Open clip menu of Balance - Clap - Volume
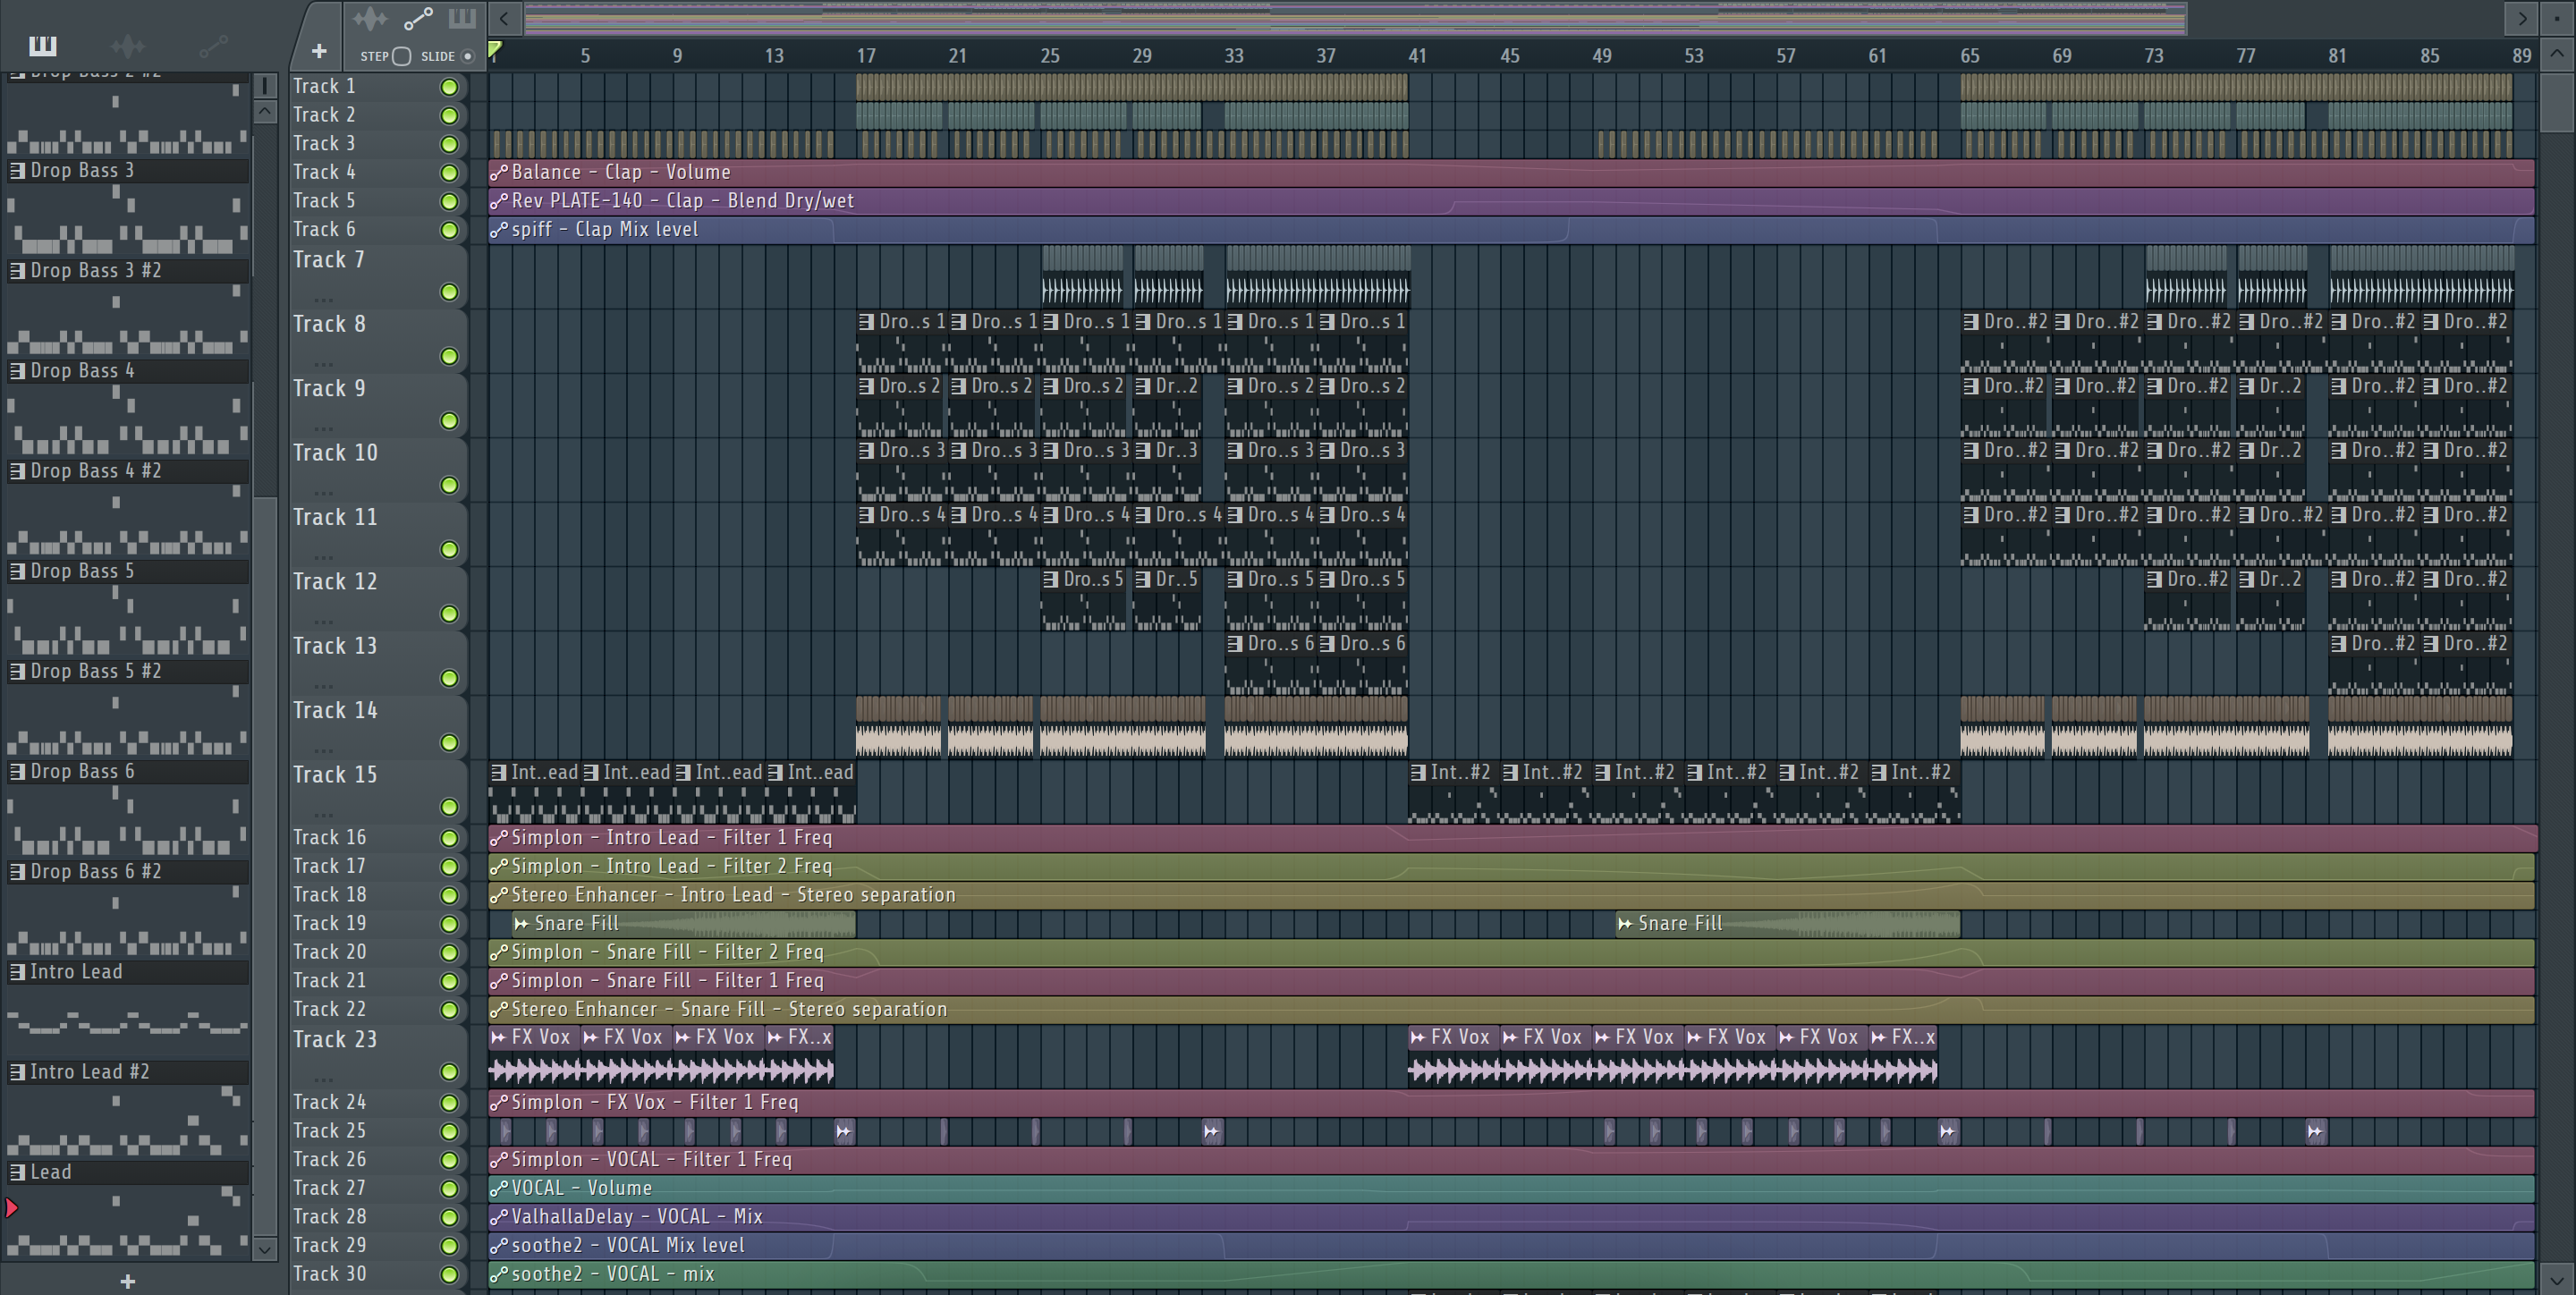The image size is (2576, 1295). coord(498,173)
